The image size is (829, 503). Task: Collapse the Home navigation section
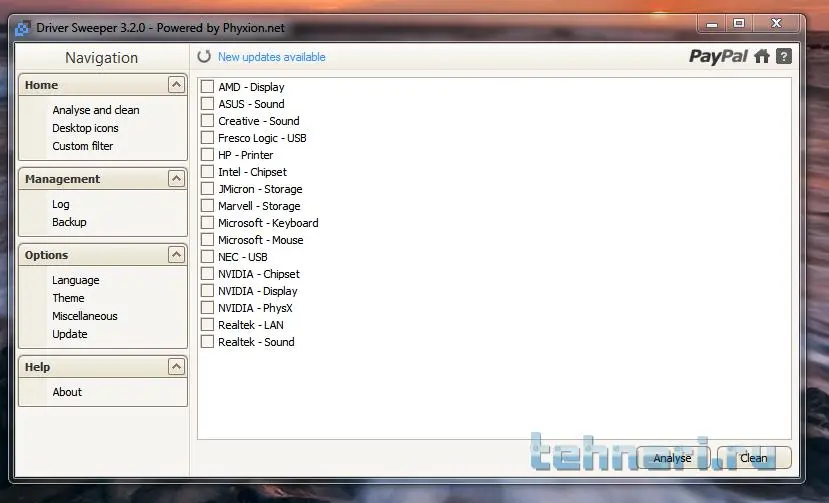(x=177, y=85)
